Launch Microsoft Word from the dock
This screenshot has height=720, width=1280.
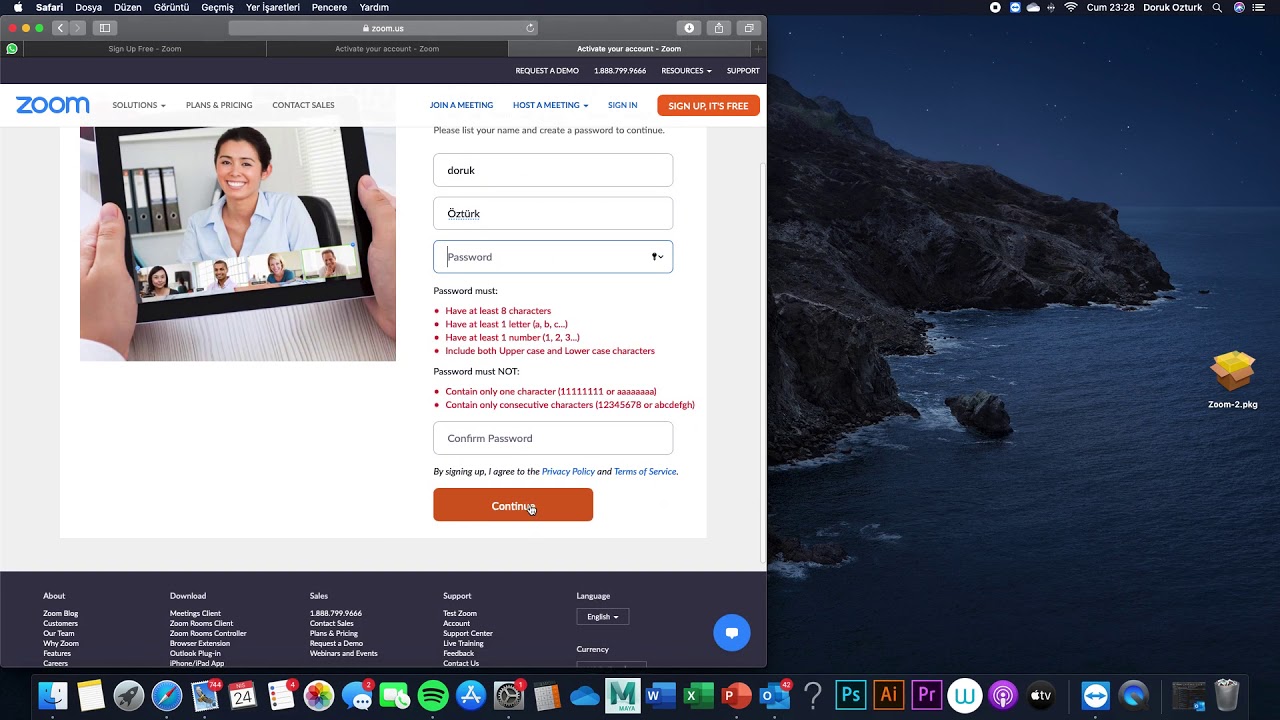[661, 695]
